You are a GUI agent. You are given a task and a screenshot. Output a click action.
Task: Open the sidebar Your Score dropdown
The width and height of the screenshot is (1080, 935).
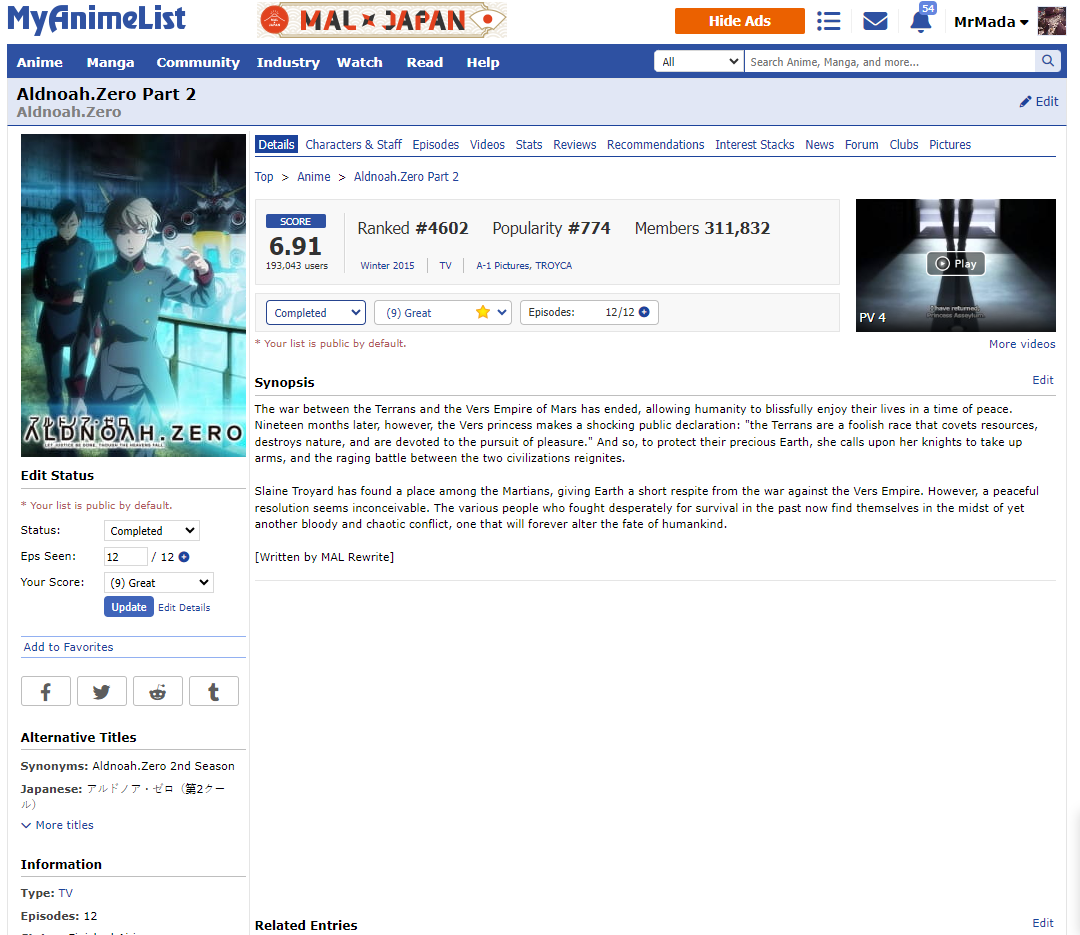click(158, 583)
